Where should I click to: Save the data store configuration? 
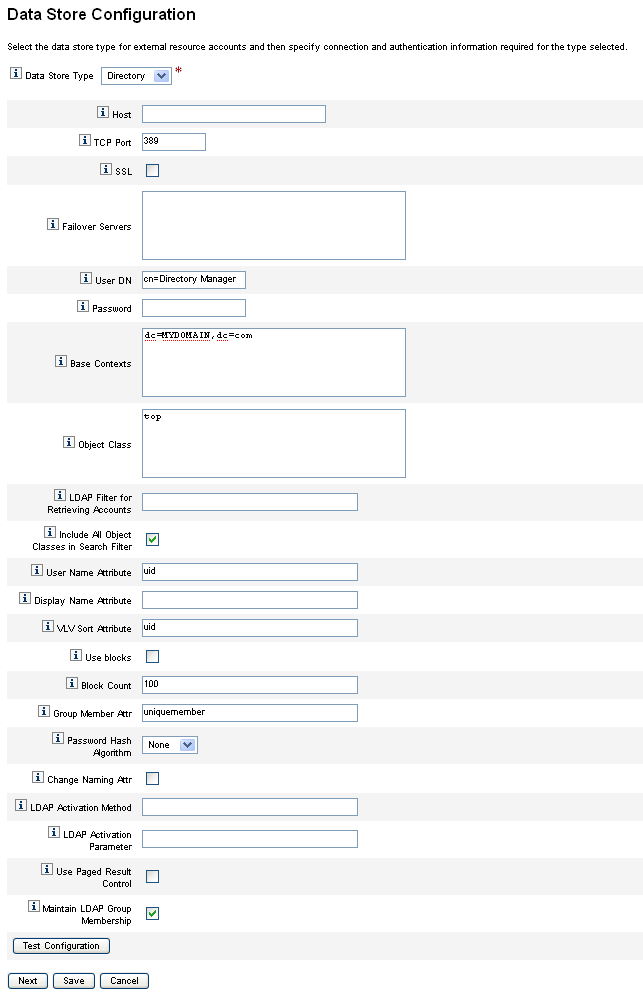[74, 981]
